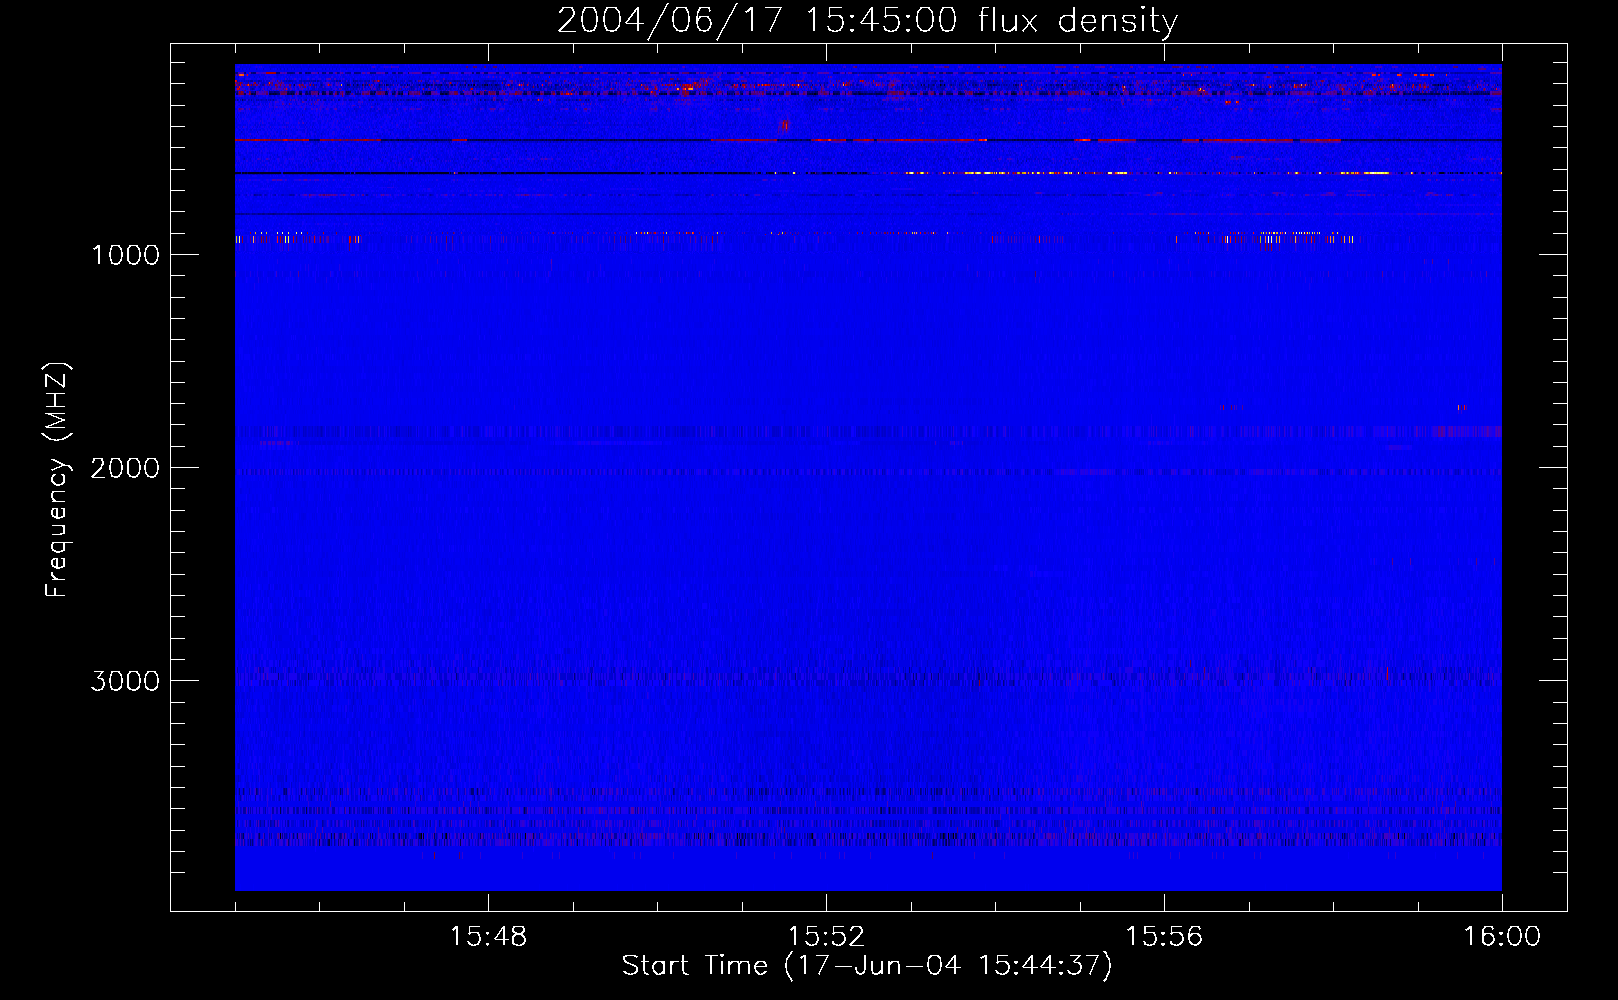Click the spectrogram at 1000 MHz and 15:48
Viewport: 1618px width, 1000px height.
[x=488, y=254]
